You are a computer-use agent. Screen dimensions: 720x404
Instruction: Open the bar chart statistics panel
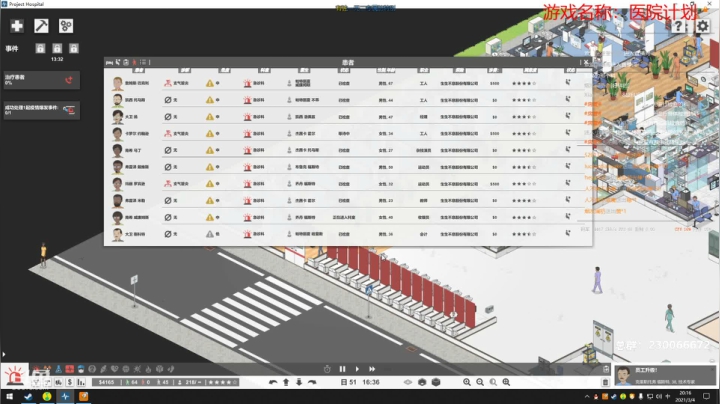81,382
